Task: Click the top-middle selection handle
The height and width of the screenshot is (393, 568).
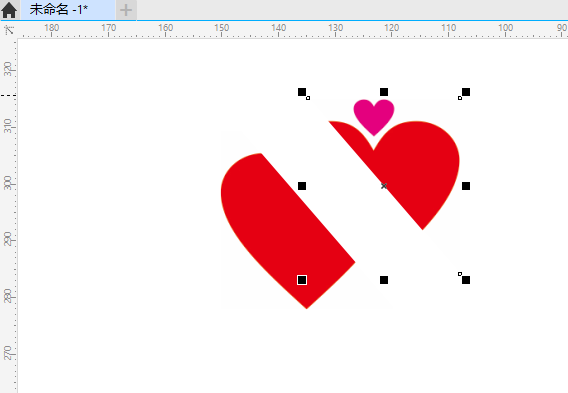Action: (384, 92)
